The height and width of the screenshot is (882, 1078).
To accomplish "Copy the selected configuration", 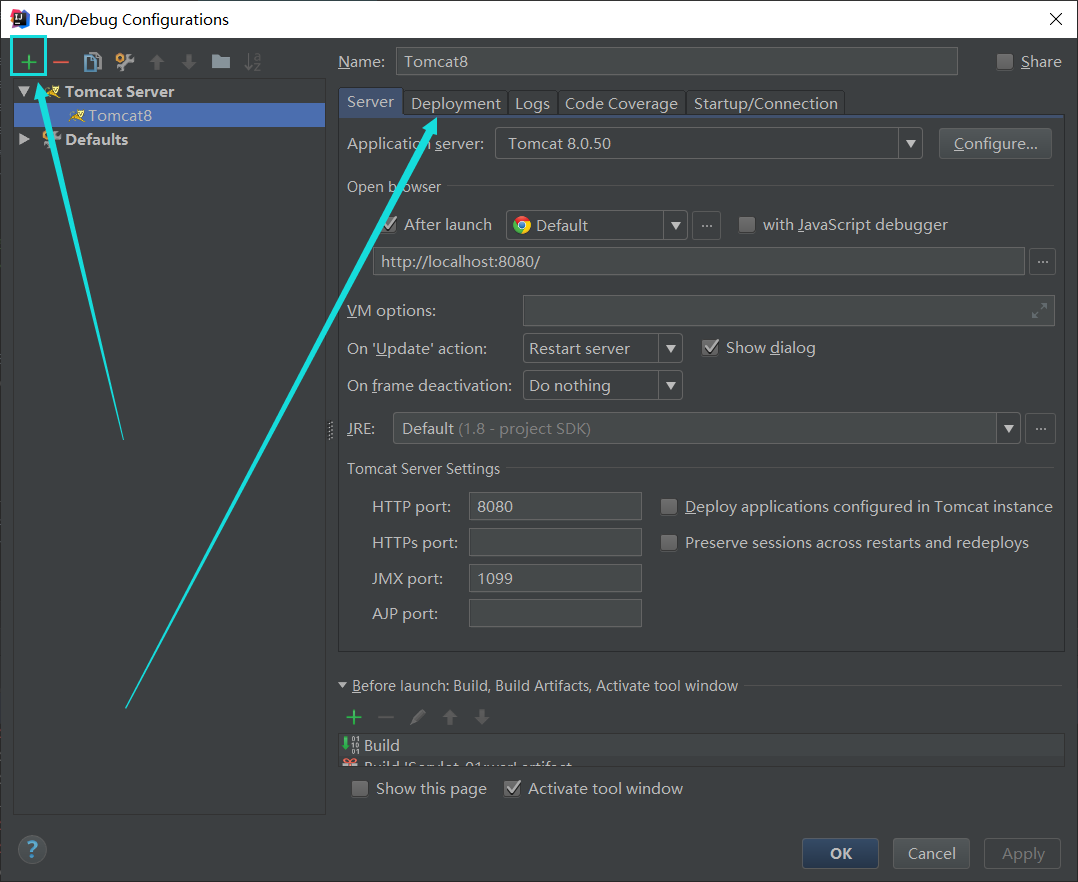I will [x=92, y=63].
